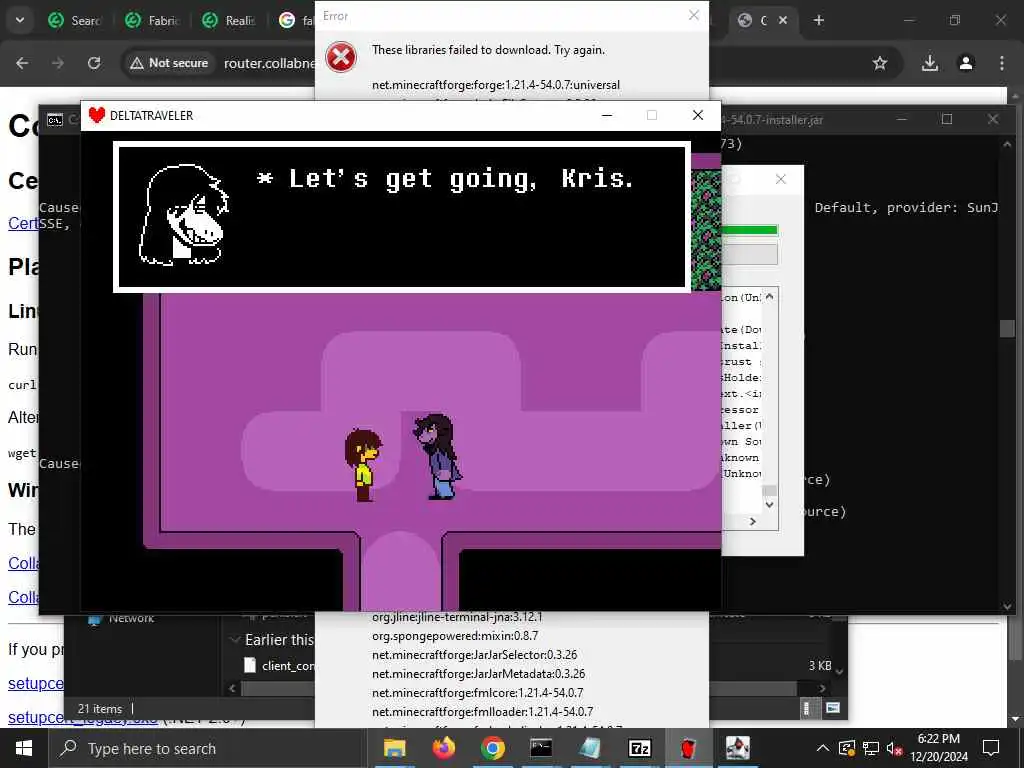Click 'net.minecraftforge:fmlloader:1.21.4-54.0.7' line
1024x768 pixels.
[x=483, y=711]
